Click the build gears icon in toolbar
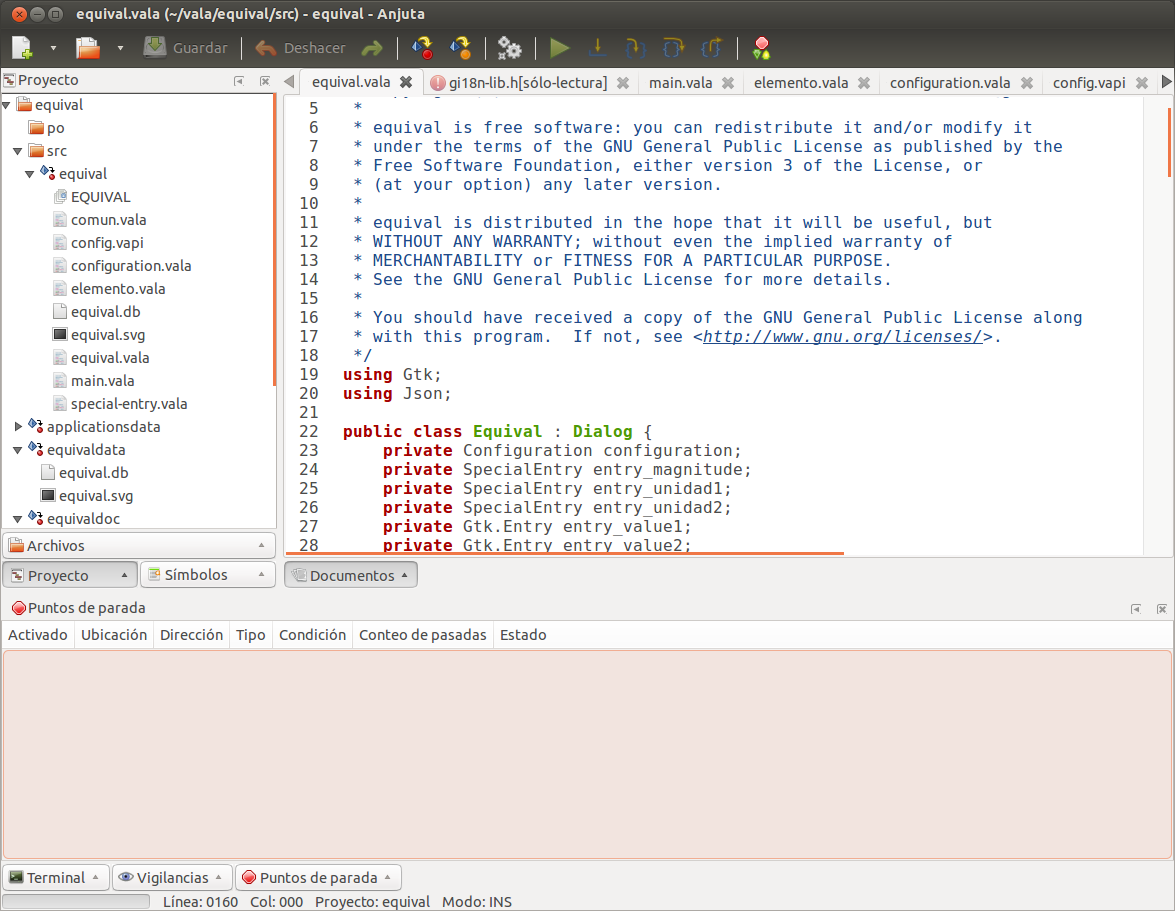The width and height of the screenshot is (1175, 911). click(510, 48)
